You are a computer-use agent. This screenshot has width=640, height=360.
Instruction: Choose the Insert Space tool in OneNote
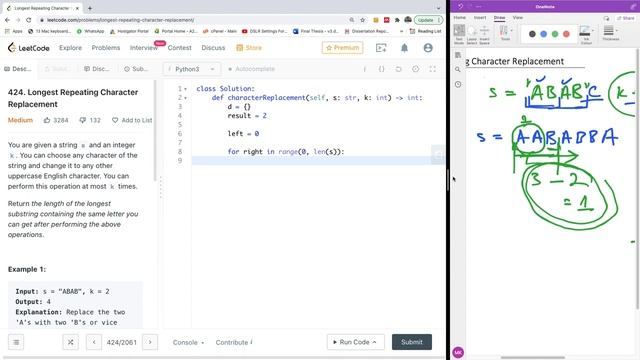click(484, 35)
